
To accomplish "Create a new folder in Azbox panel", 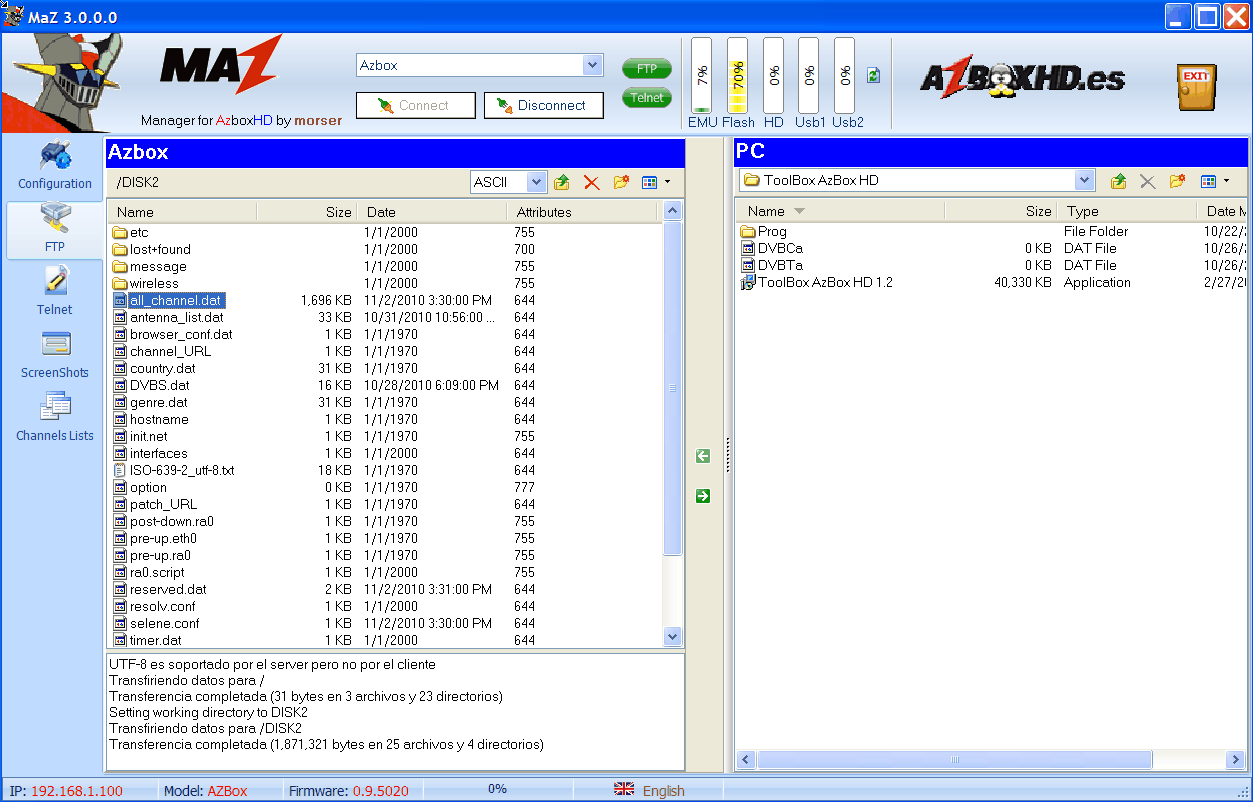I will 621,182.
